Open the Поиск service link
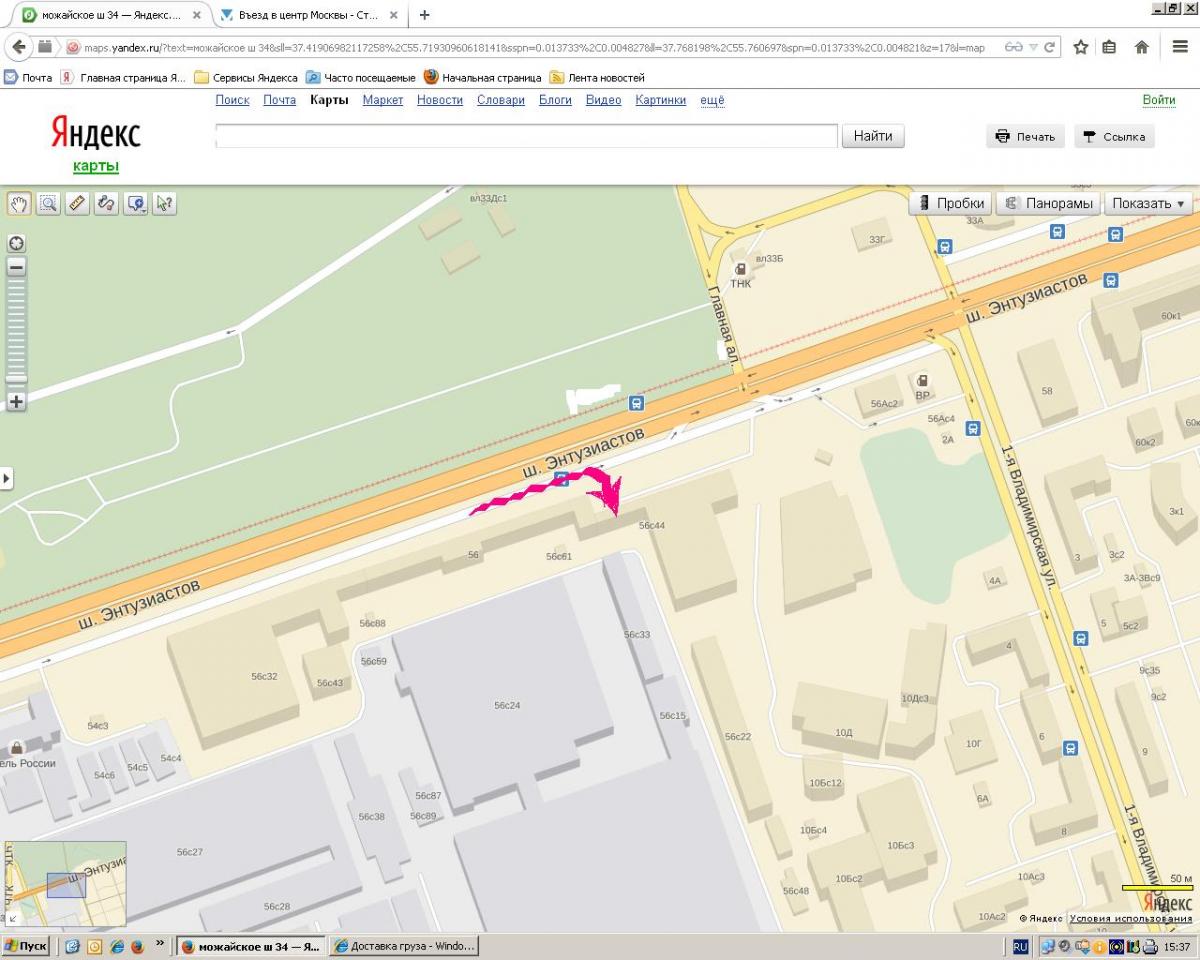Screen dimensions: 1200x960 (232, 100)
